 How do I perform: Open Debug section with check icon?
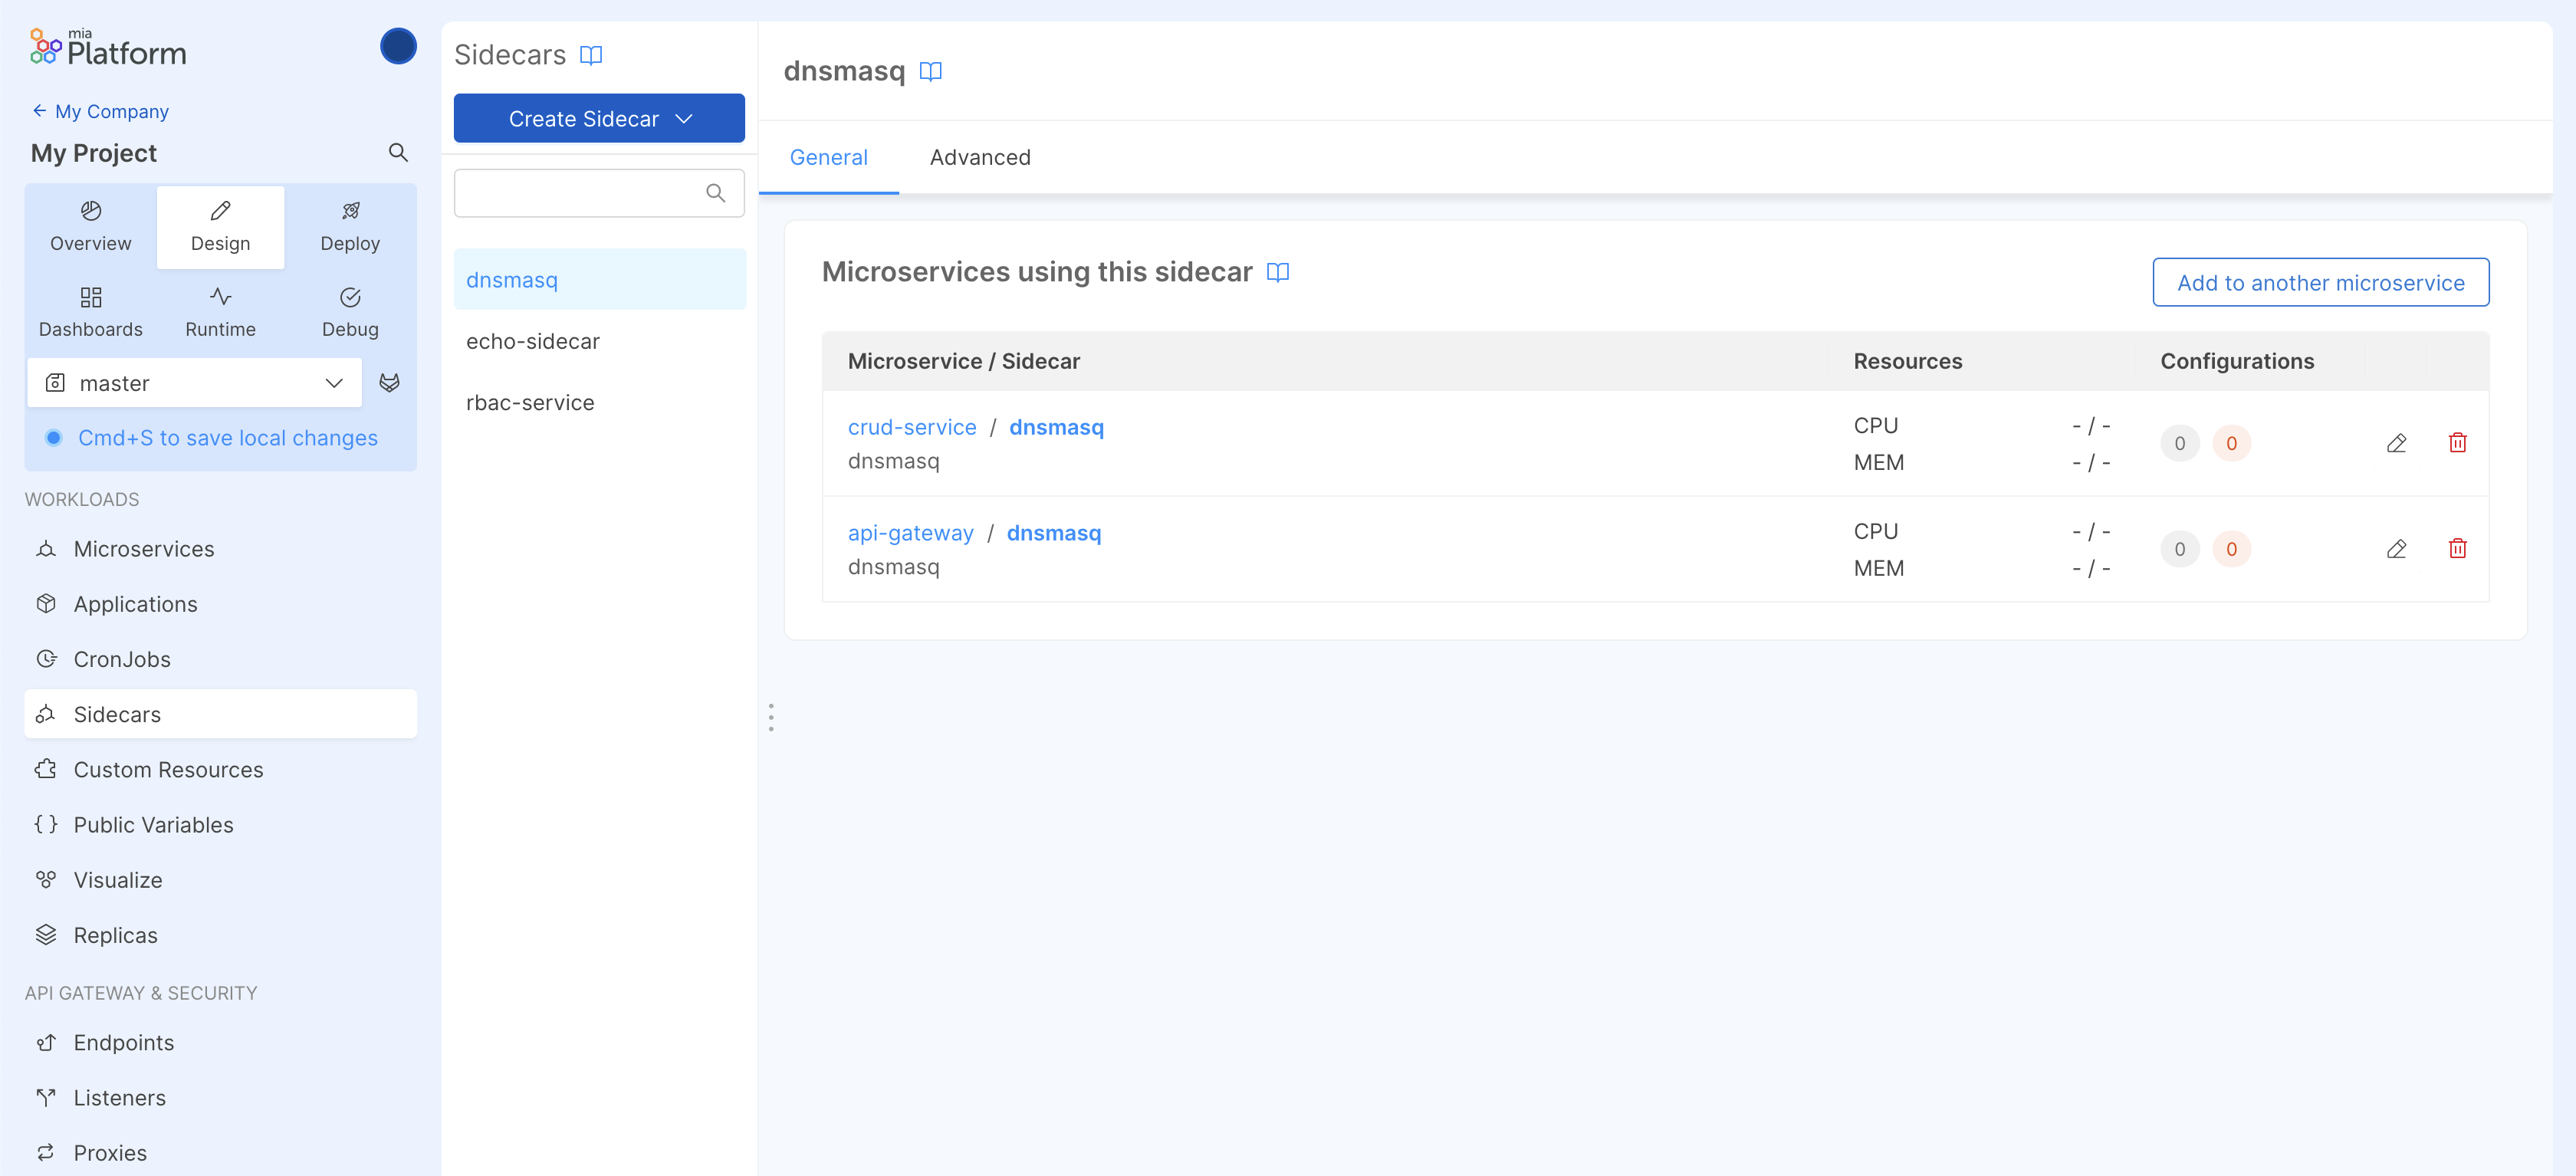(x=350, y=312)
